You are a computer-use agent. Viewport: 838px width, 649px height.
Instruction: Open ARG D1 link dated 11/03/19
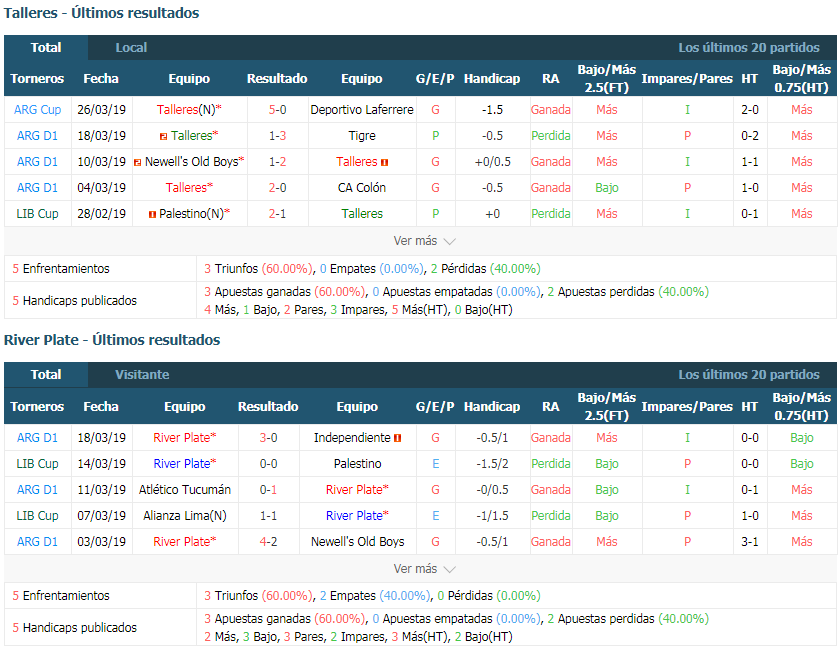37,490
